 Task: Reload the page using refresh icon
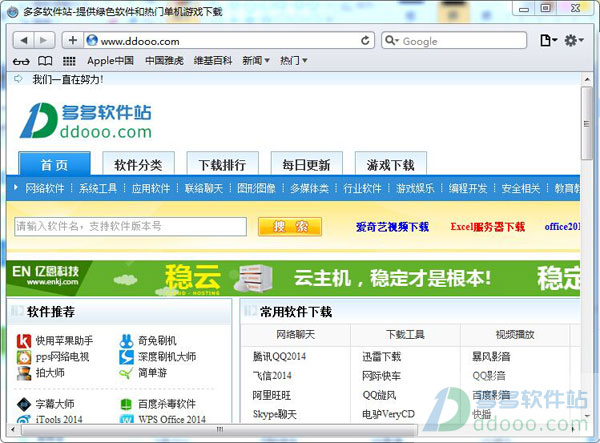(x=365, y=41)
